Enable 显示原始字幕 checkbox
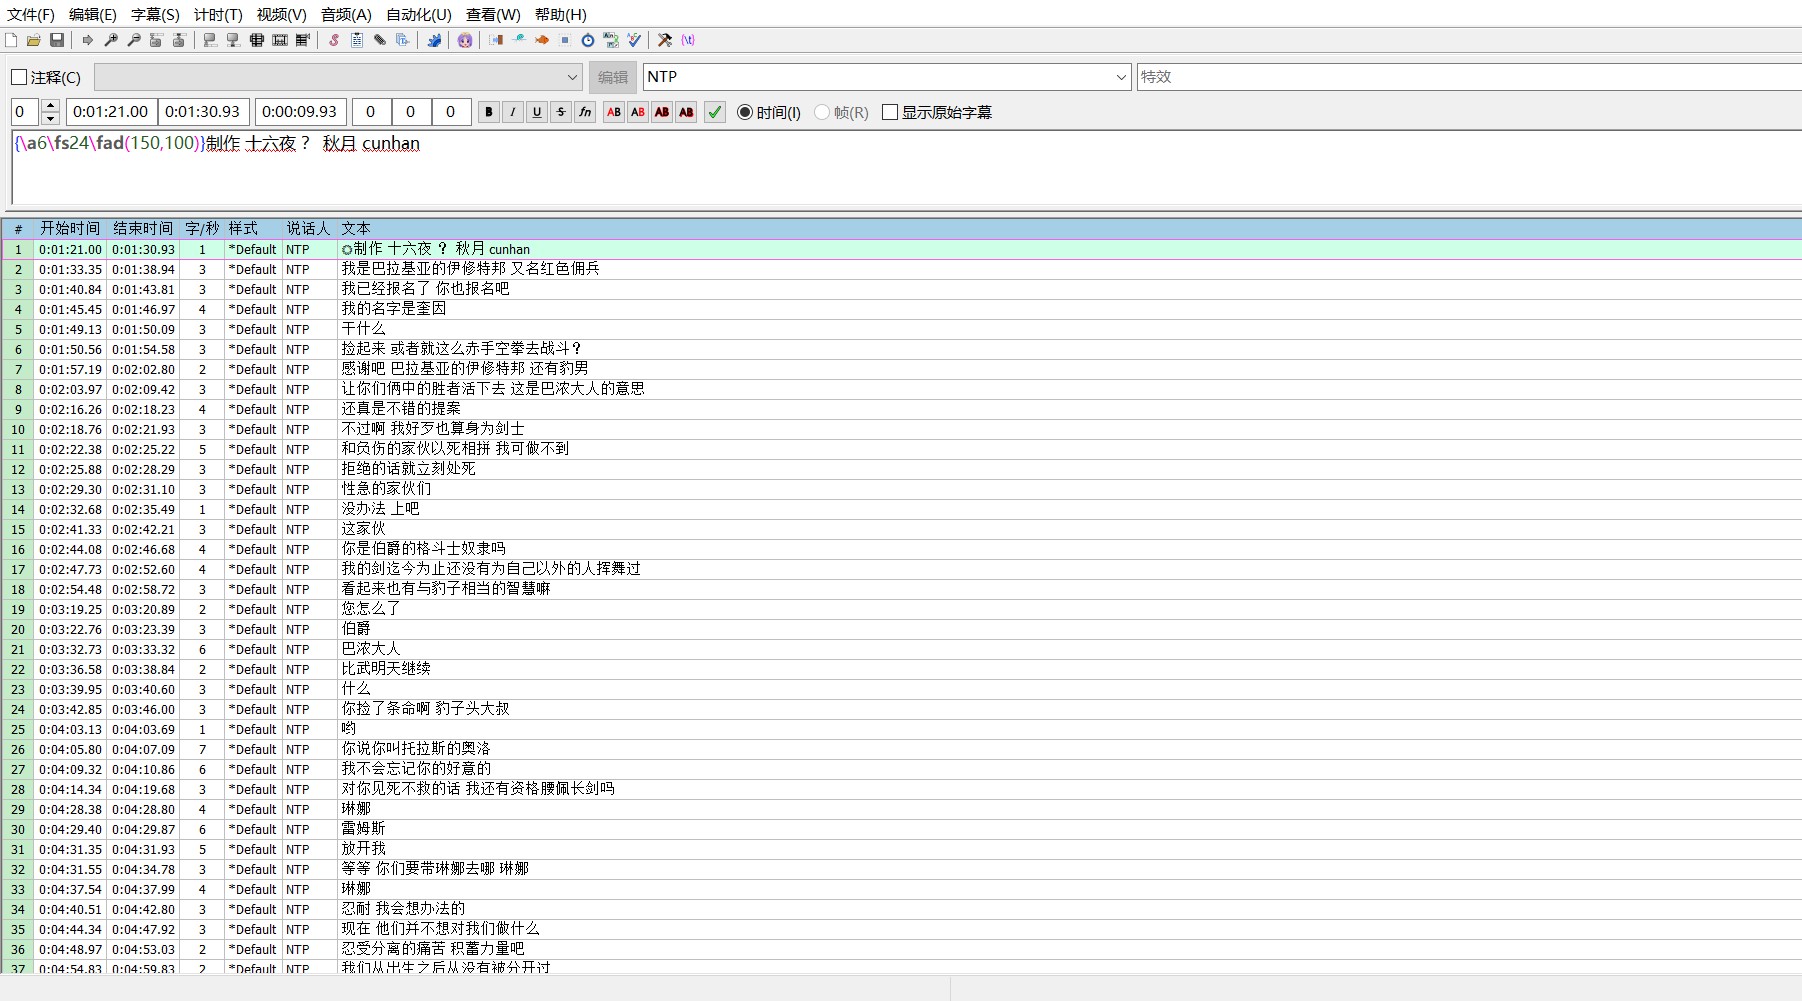 click(890, 112)
